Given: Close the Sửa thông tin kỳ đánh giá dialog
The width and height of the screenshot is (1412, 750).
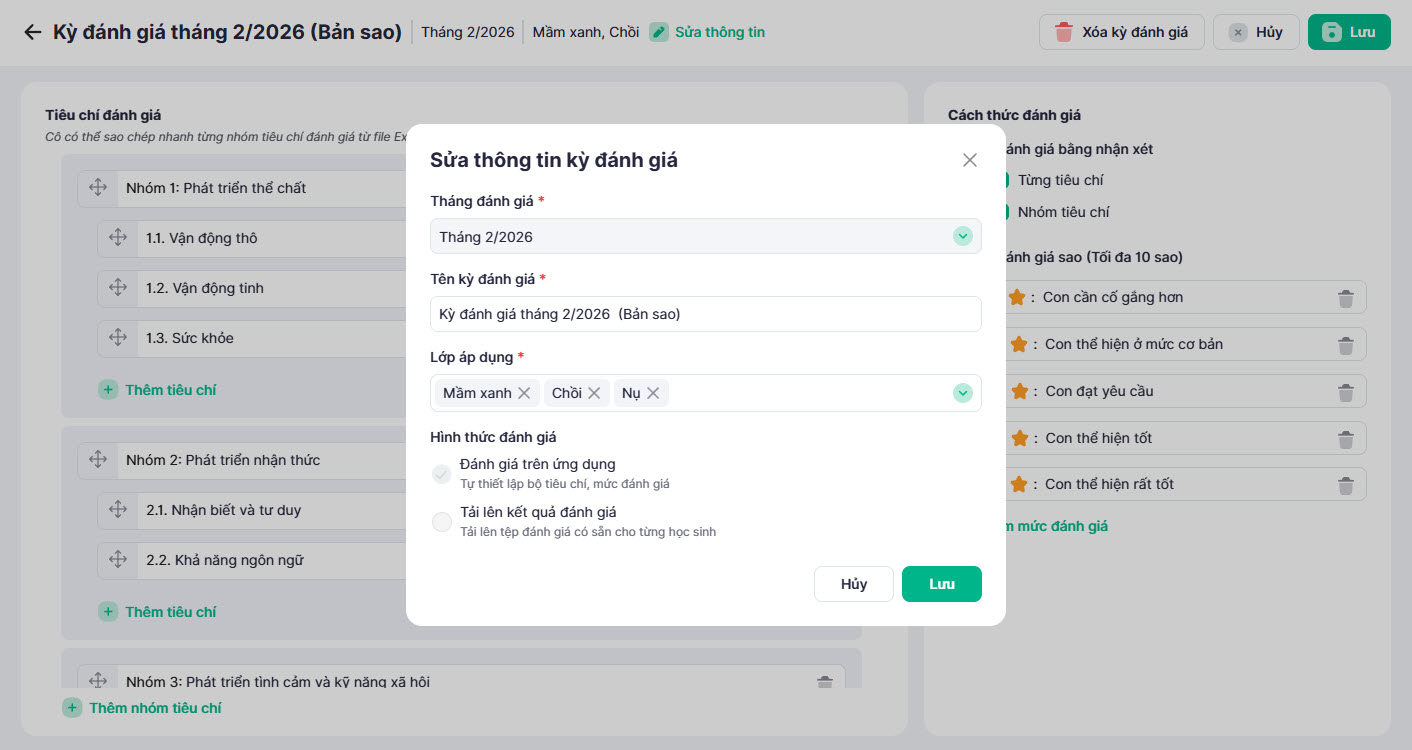Looking at the screenshot, I should 969,160.
